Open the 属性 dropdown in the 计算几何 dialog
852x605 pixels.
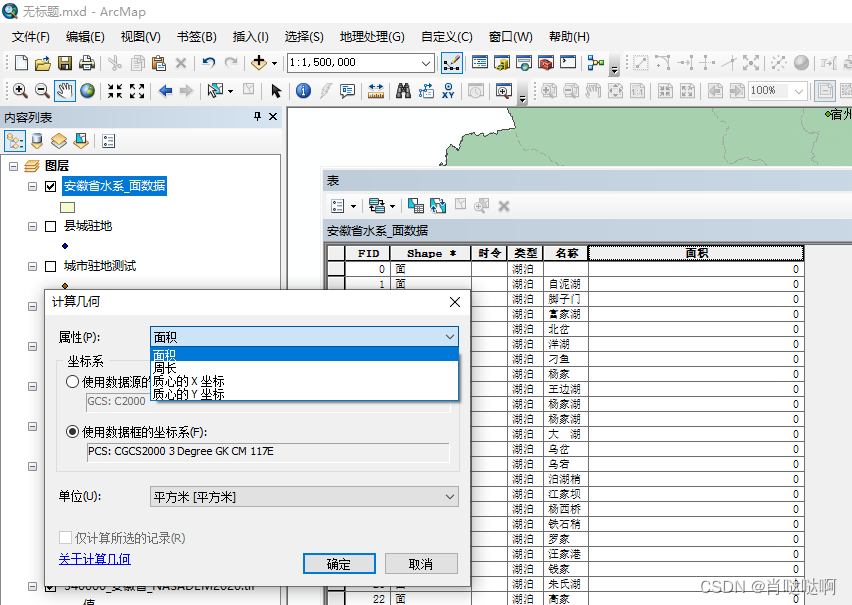[x=304, y=337]
